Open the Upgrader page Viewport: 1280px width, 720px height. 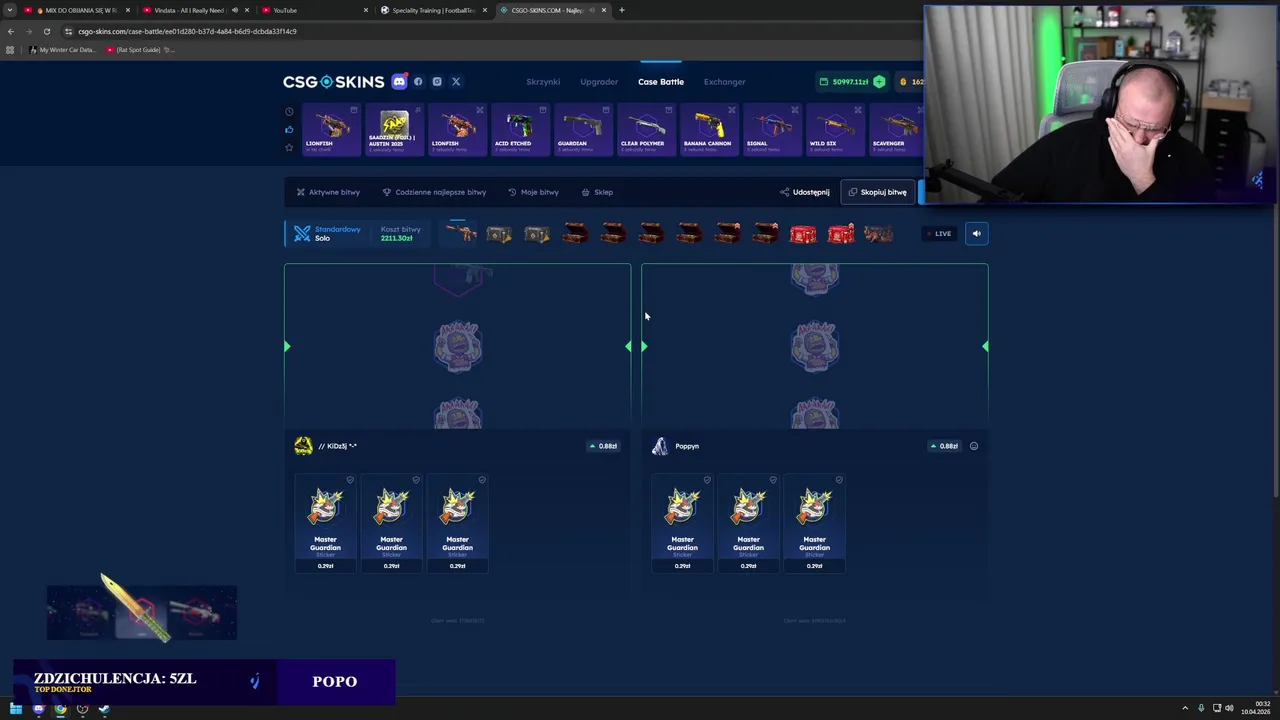tap(599, 82)
